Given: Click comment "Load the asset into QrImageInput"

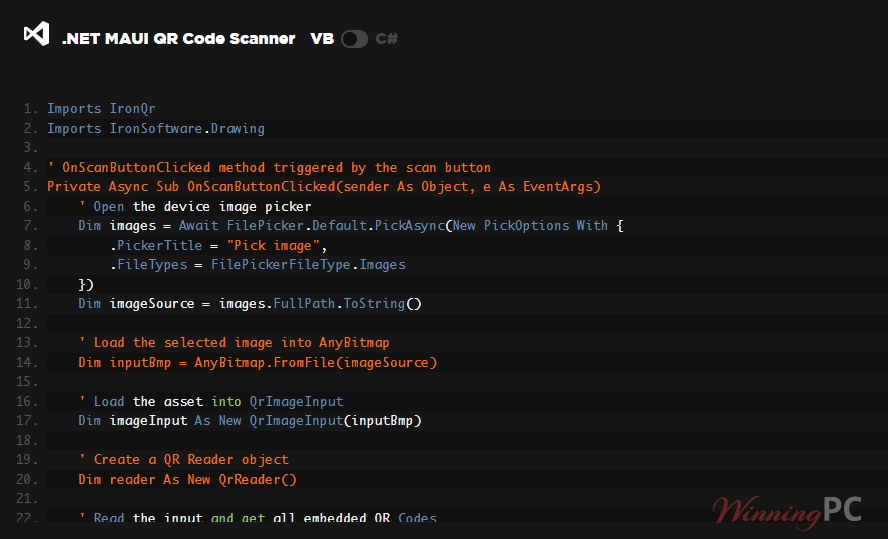Looking at the screenshot, I should [x=211, y=401].
